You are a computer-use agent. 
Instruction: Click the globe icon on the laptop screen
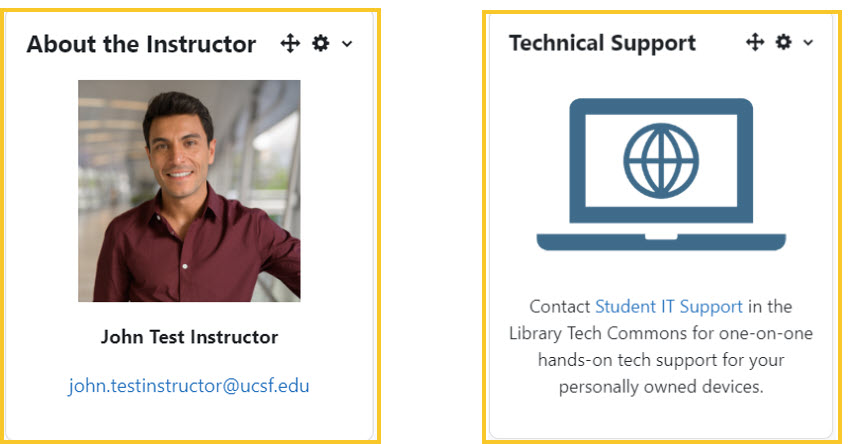pos(661,161)
